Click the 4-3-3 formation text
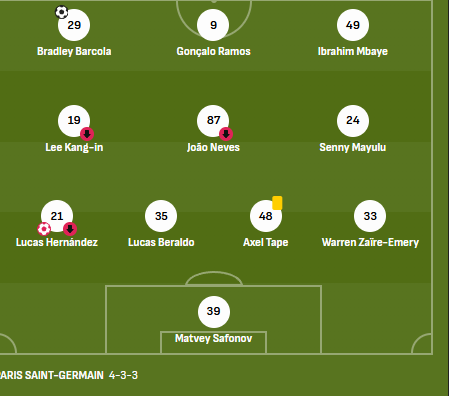 coord(123,375)
